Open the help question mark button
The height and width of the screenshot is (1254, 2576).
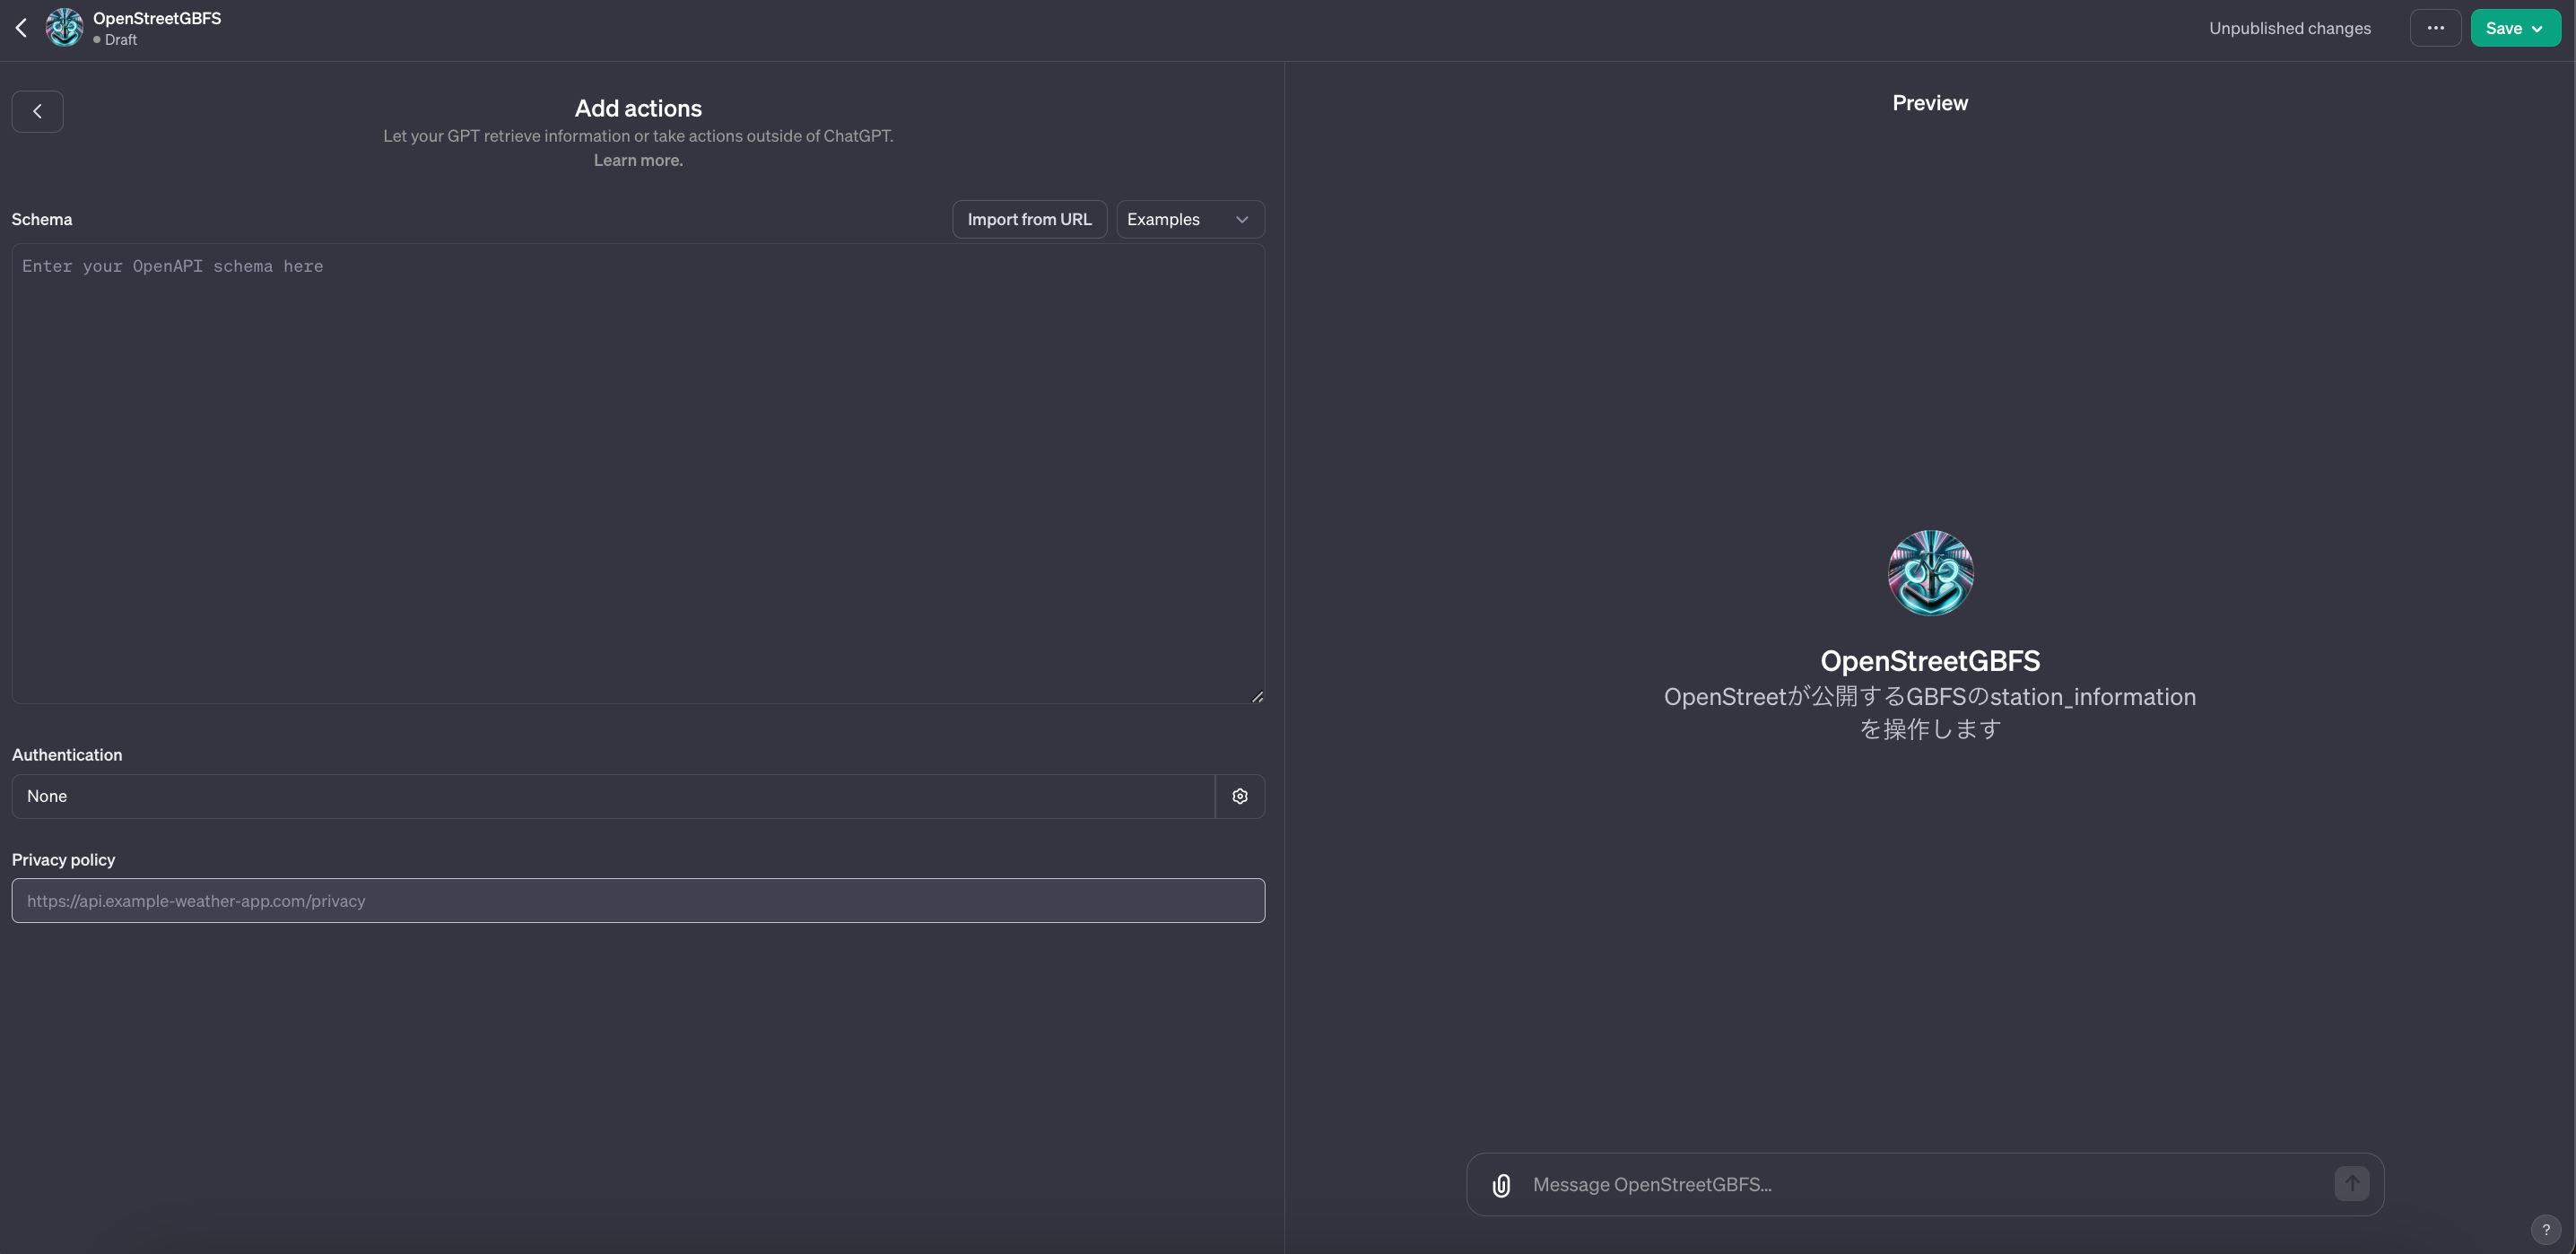coord(2545,1230)
